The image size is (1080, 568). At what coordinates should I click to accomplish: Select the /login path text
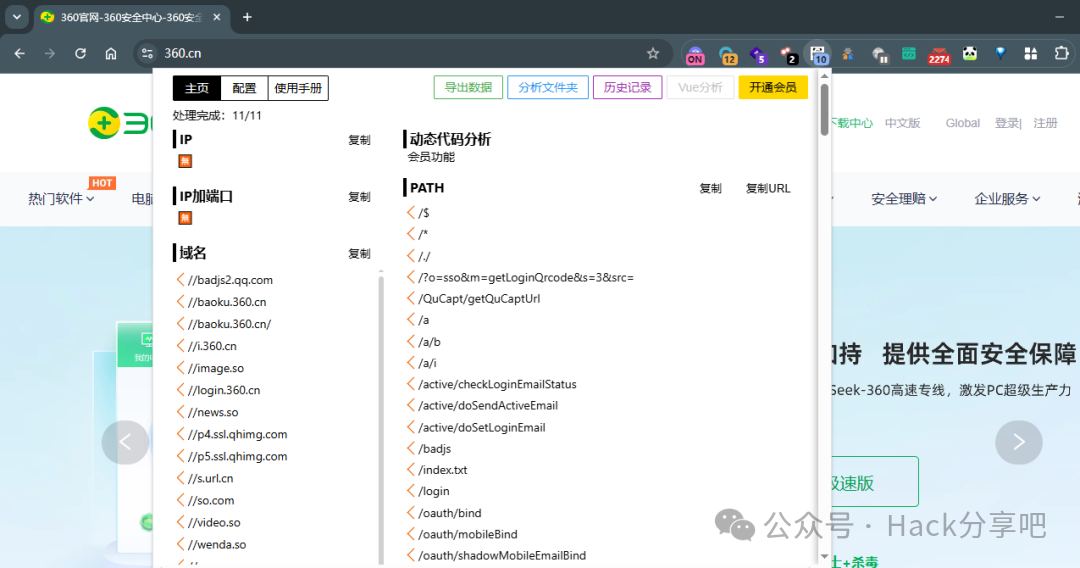tap(434, 491)
